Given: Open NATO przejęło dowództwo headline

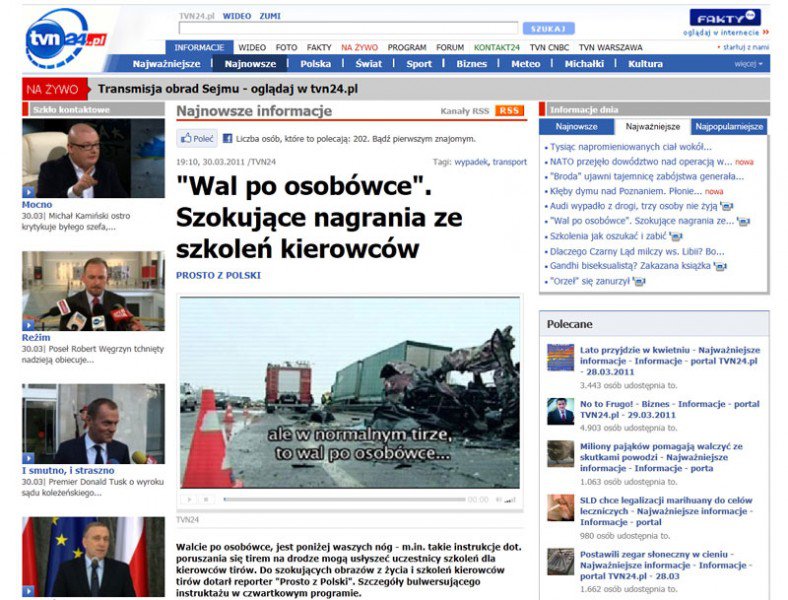Looking at the screenshot, I should tap(641, 162).
